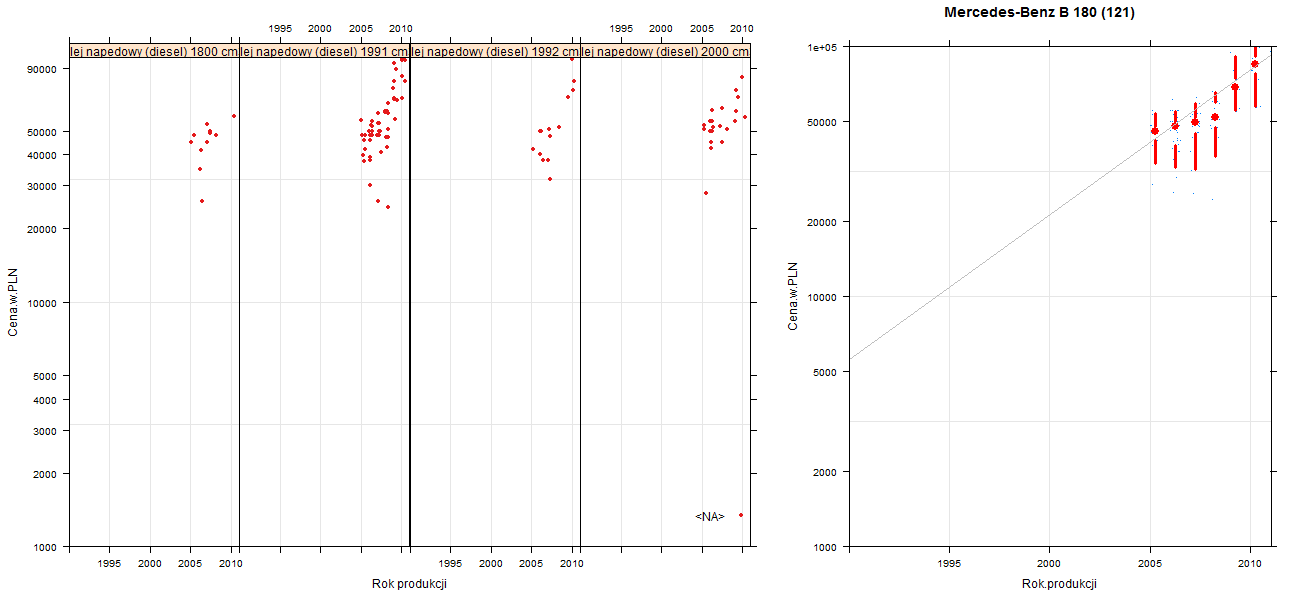Image resolution: width=1300 pixels, height=600 pixels.
Task: Click year 2005 on the Mercedes-Benz chart's x-axis
Action: [x=1150, y=564]
